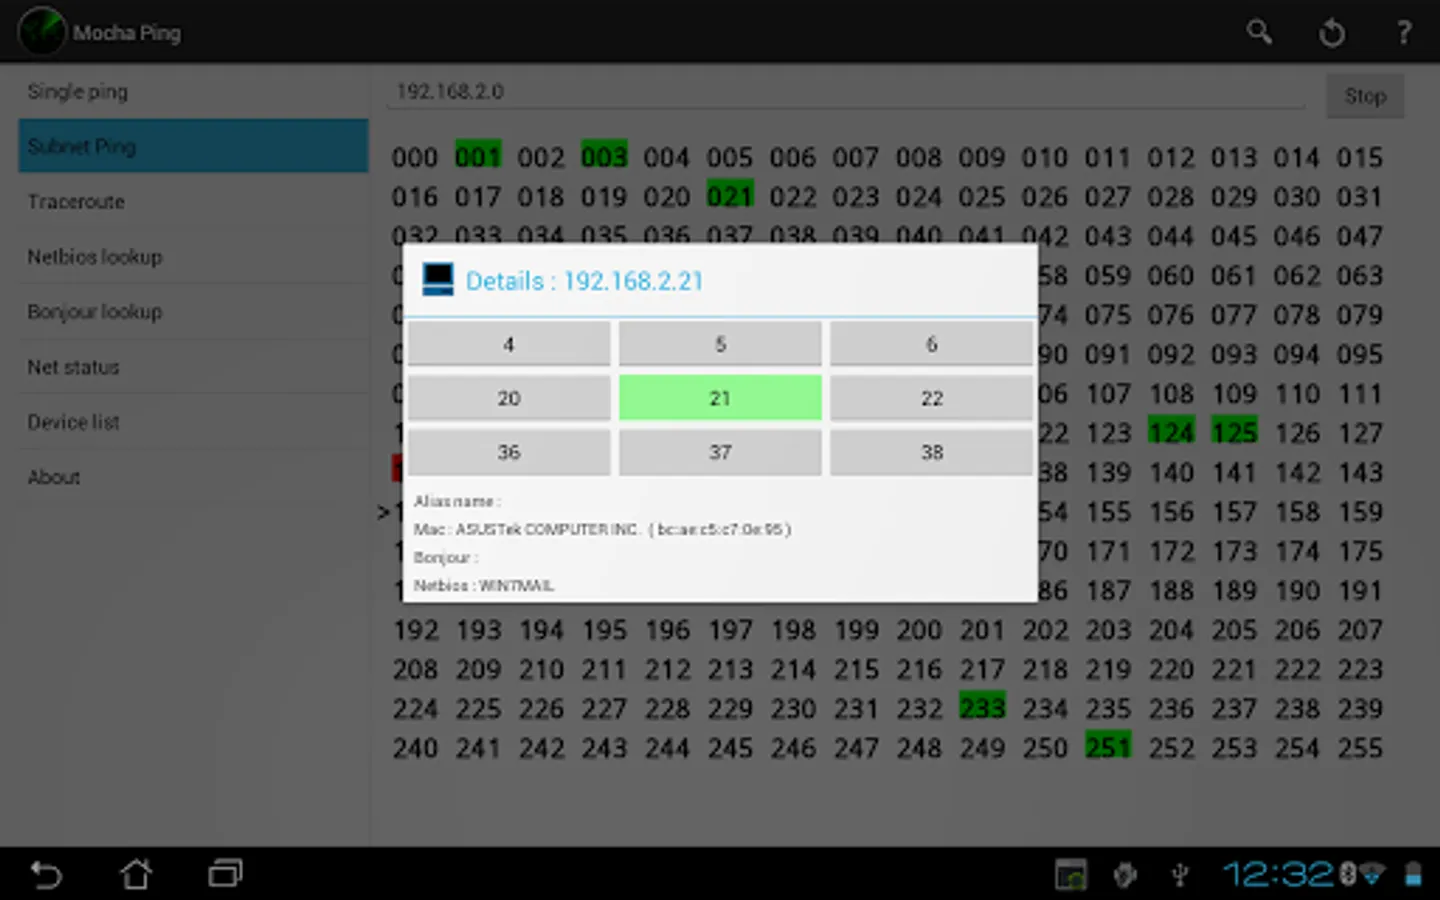Open help question mark icon

[x=1404, y=32]
